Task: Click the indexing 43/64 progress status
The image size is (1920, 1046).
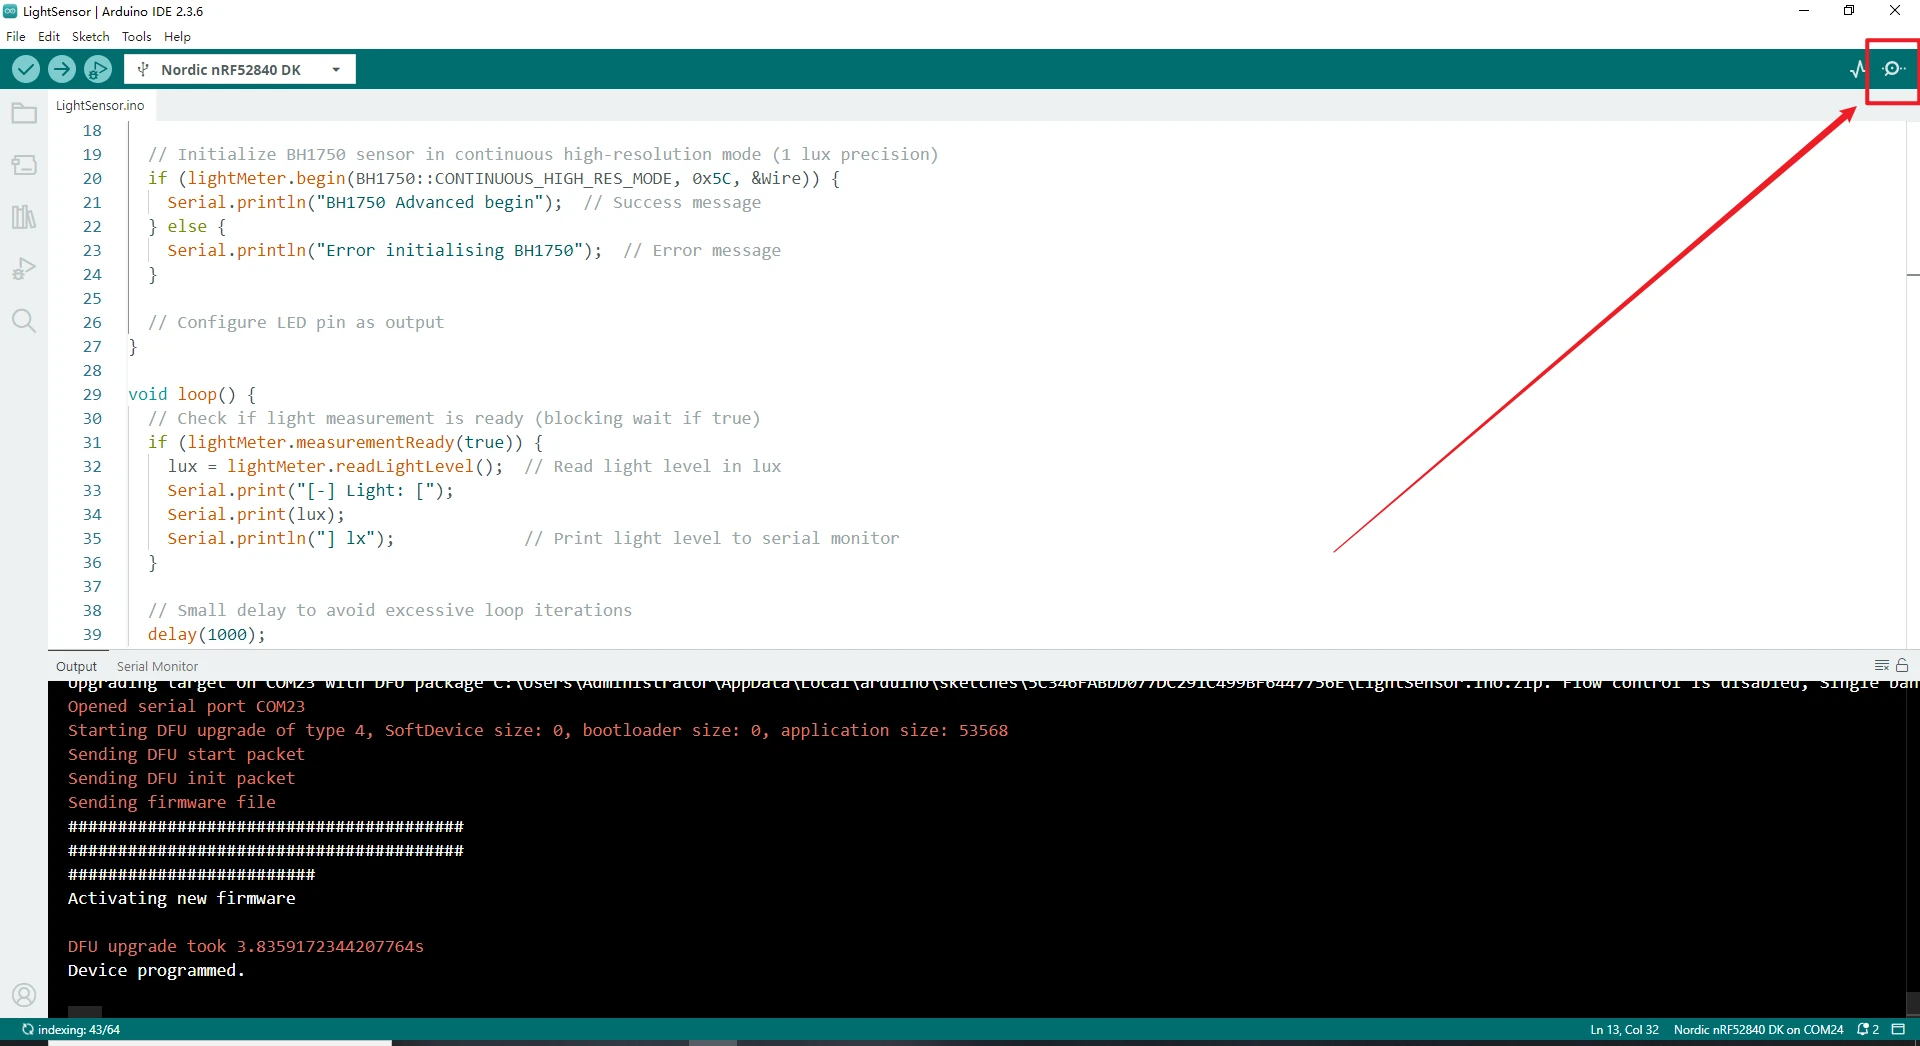Action: [70, 1029]
